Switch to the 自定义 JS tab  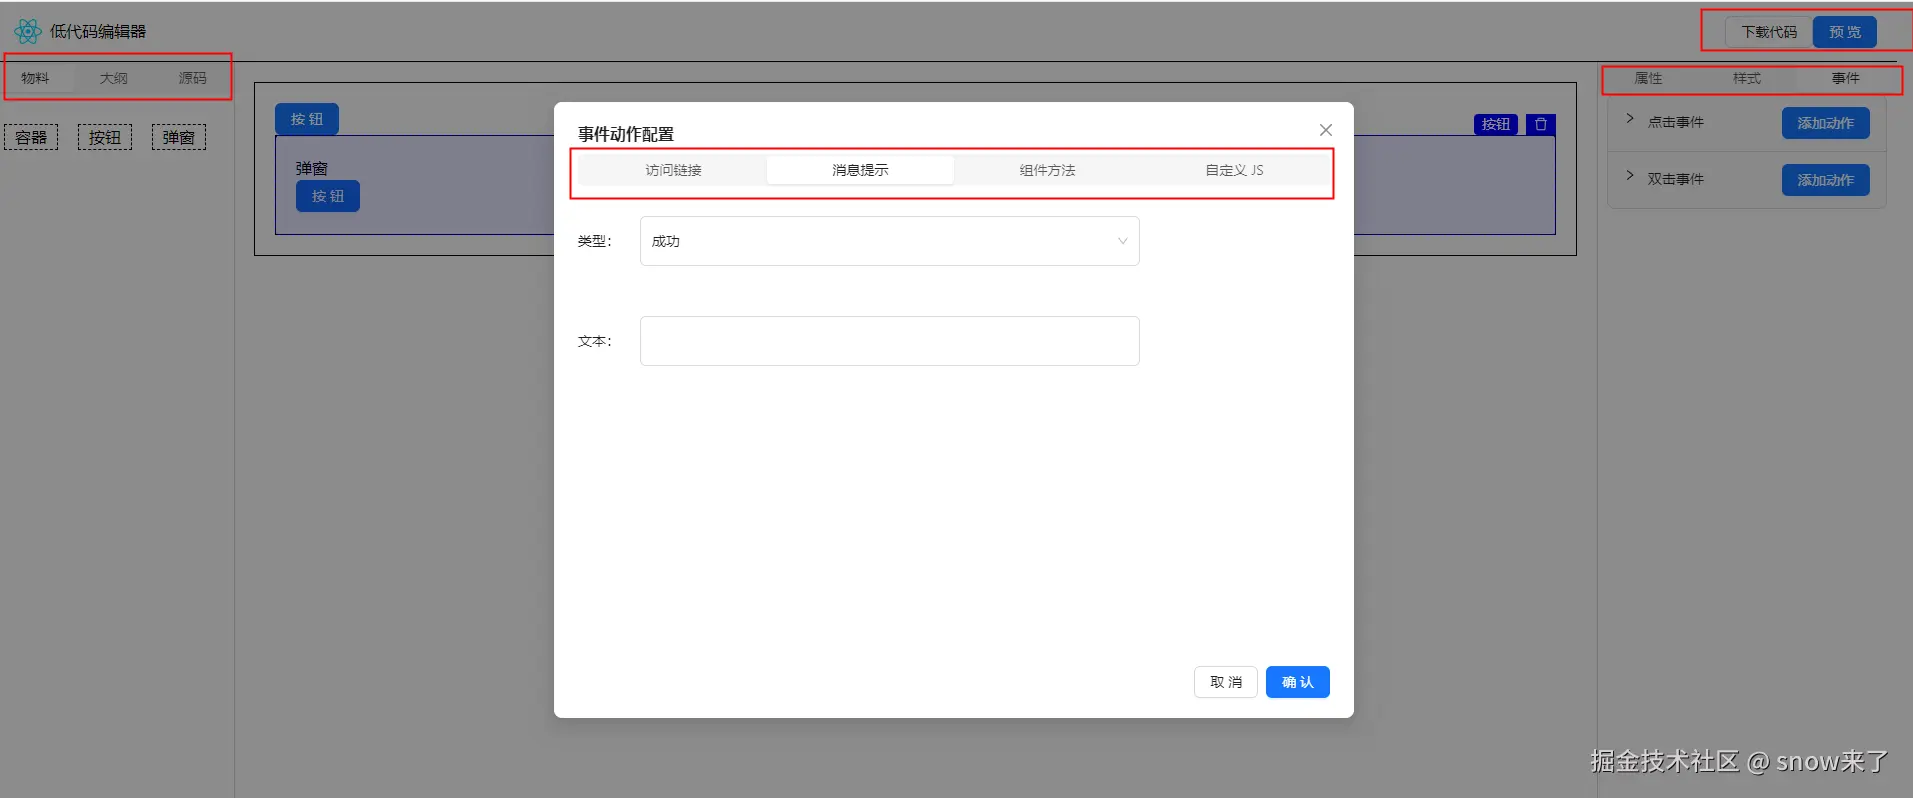click(1234, 170)
